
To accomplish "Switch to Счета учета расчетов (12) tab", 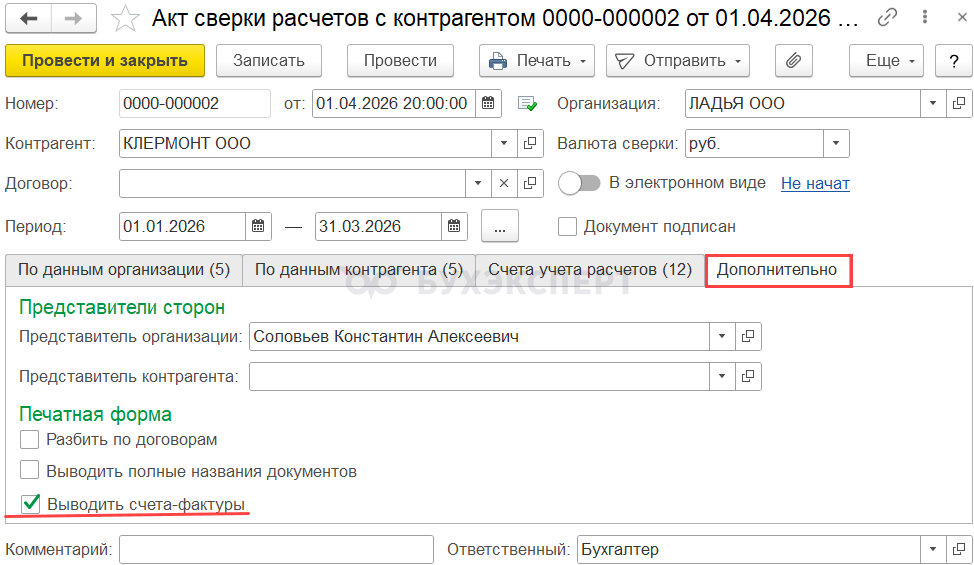I will [589, 270].
